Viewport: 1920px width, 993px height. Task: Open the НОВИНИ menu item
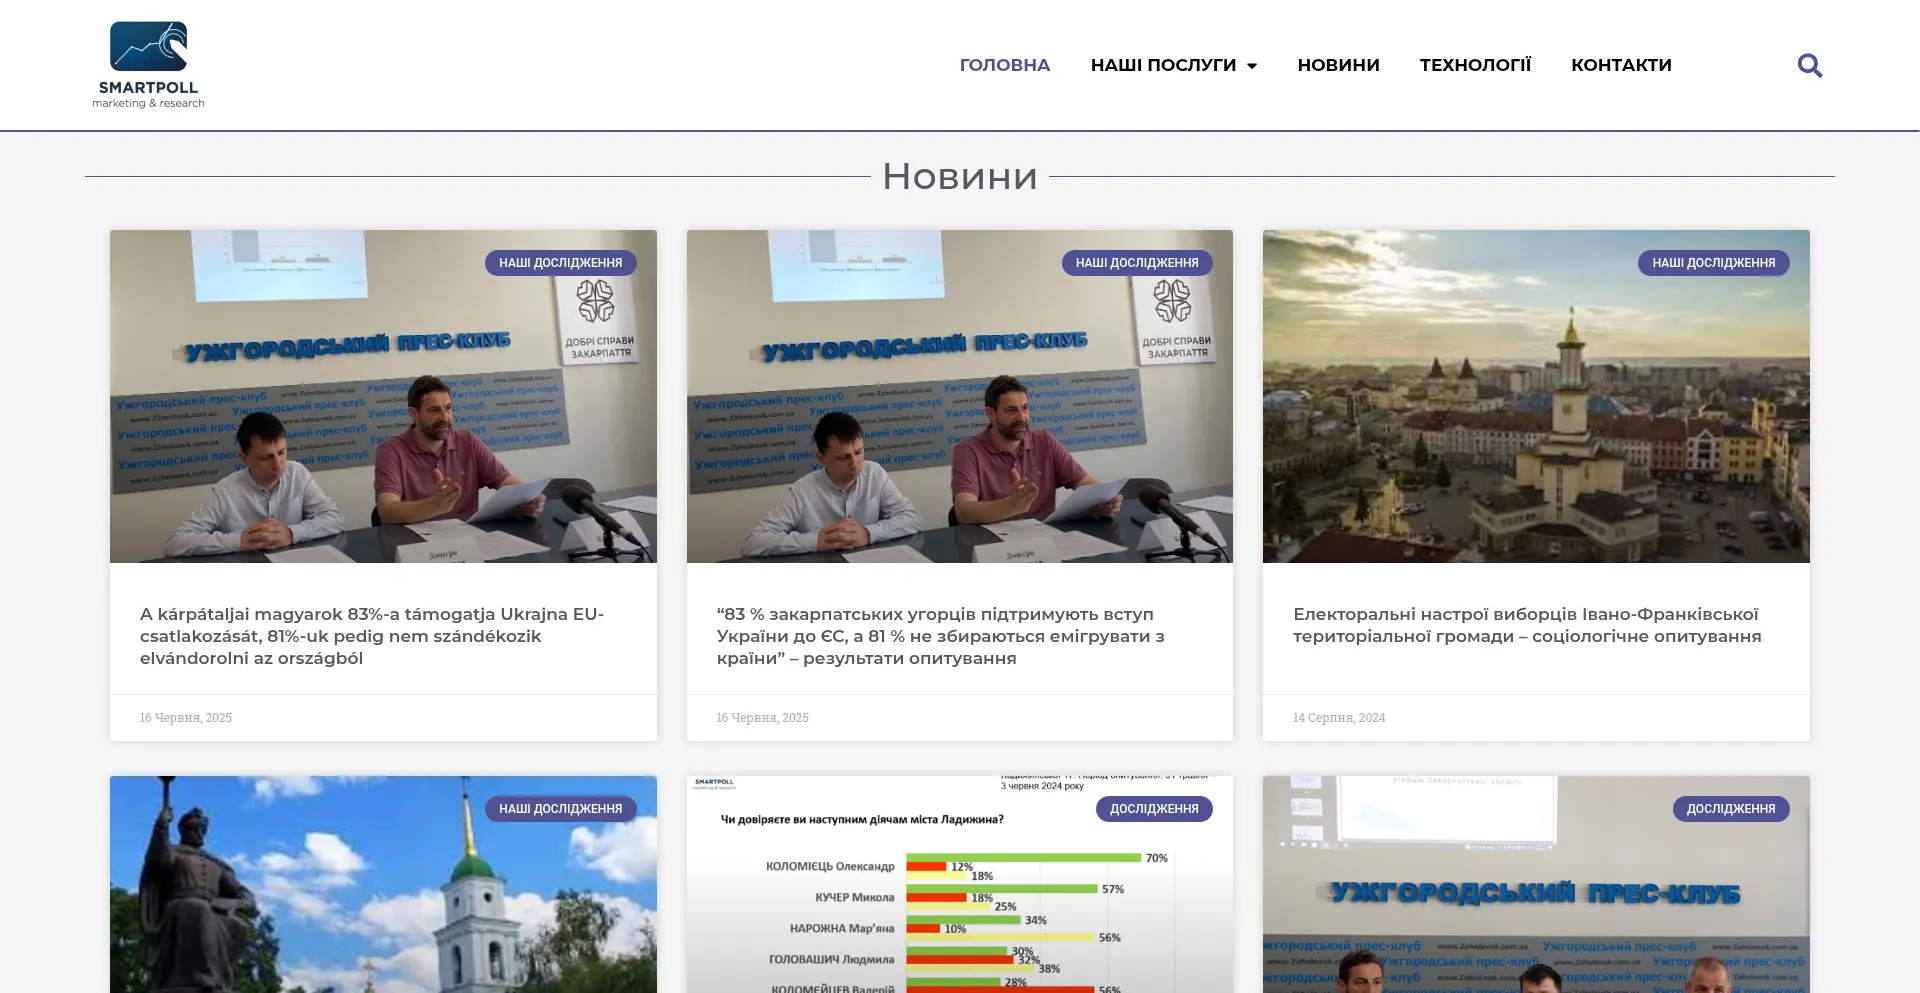pos(1338,65)
